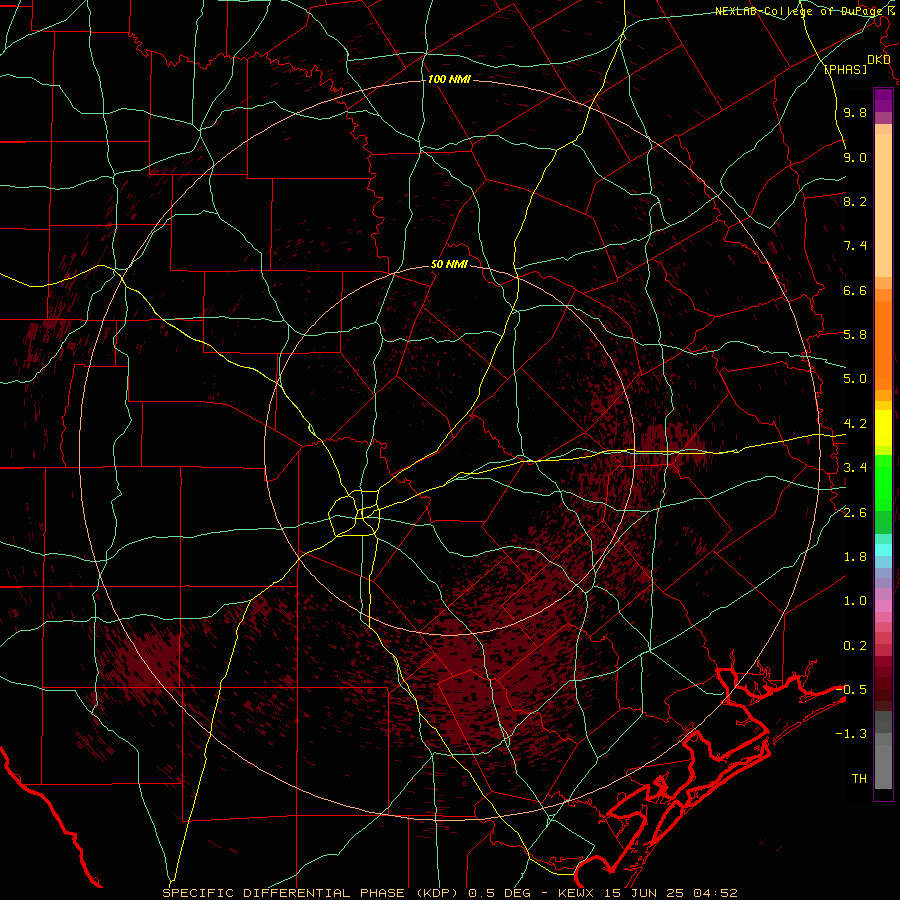Click the TH label on color scale

click(859, 779)
